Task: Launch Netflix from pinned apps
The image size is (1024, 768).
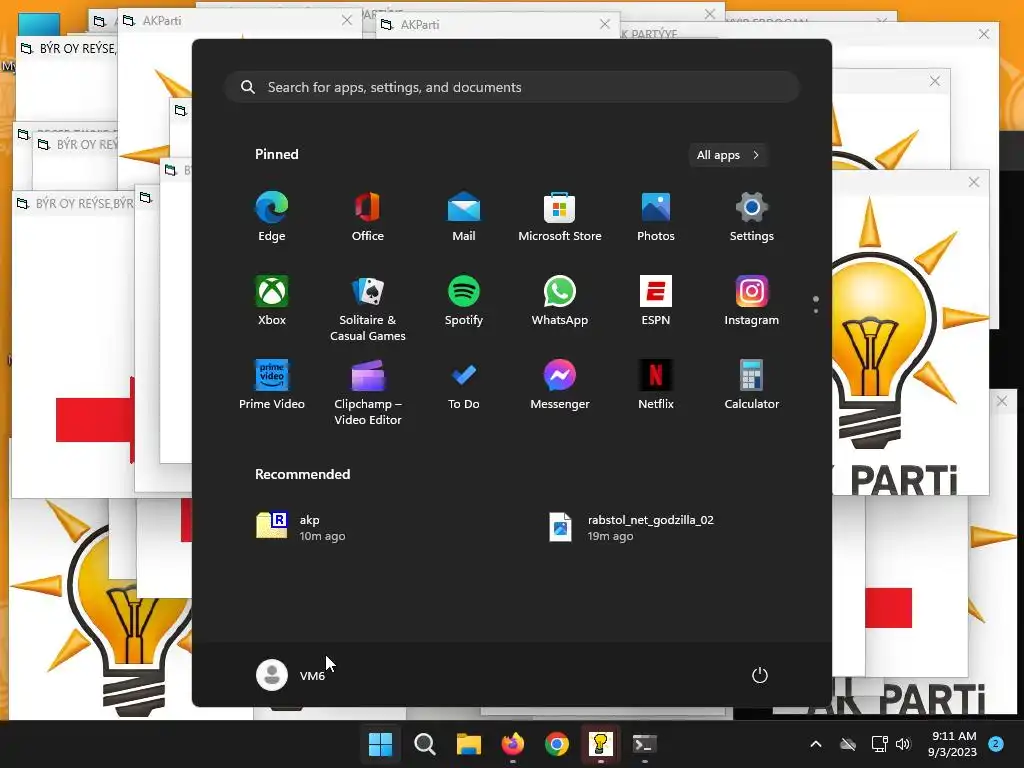Action: pos(656,385)
